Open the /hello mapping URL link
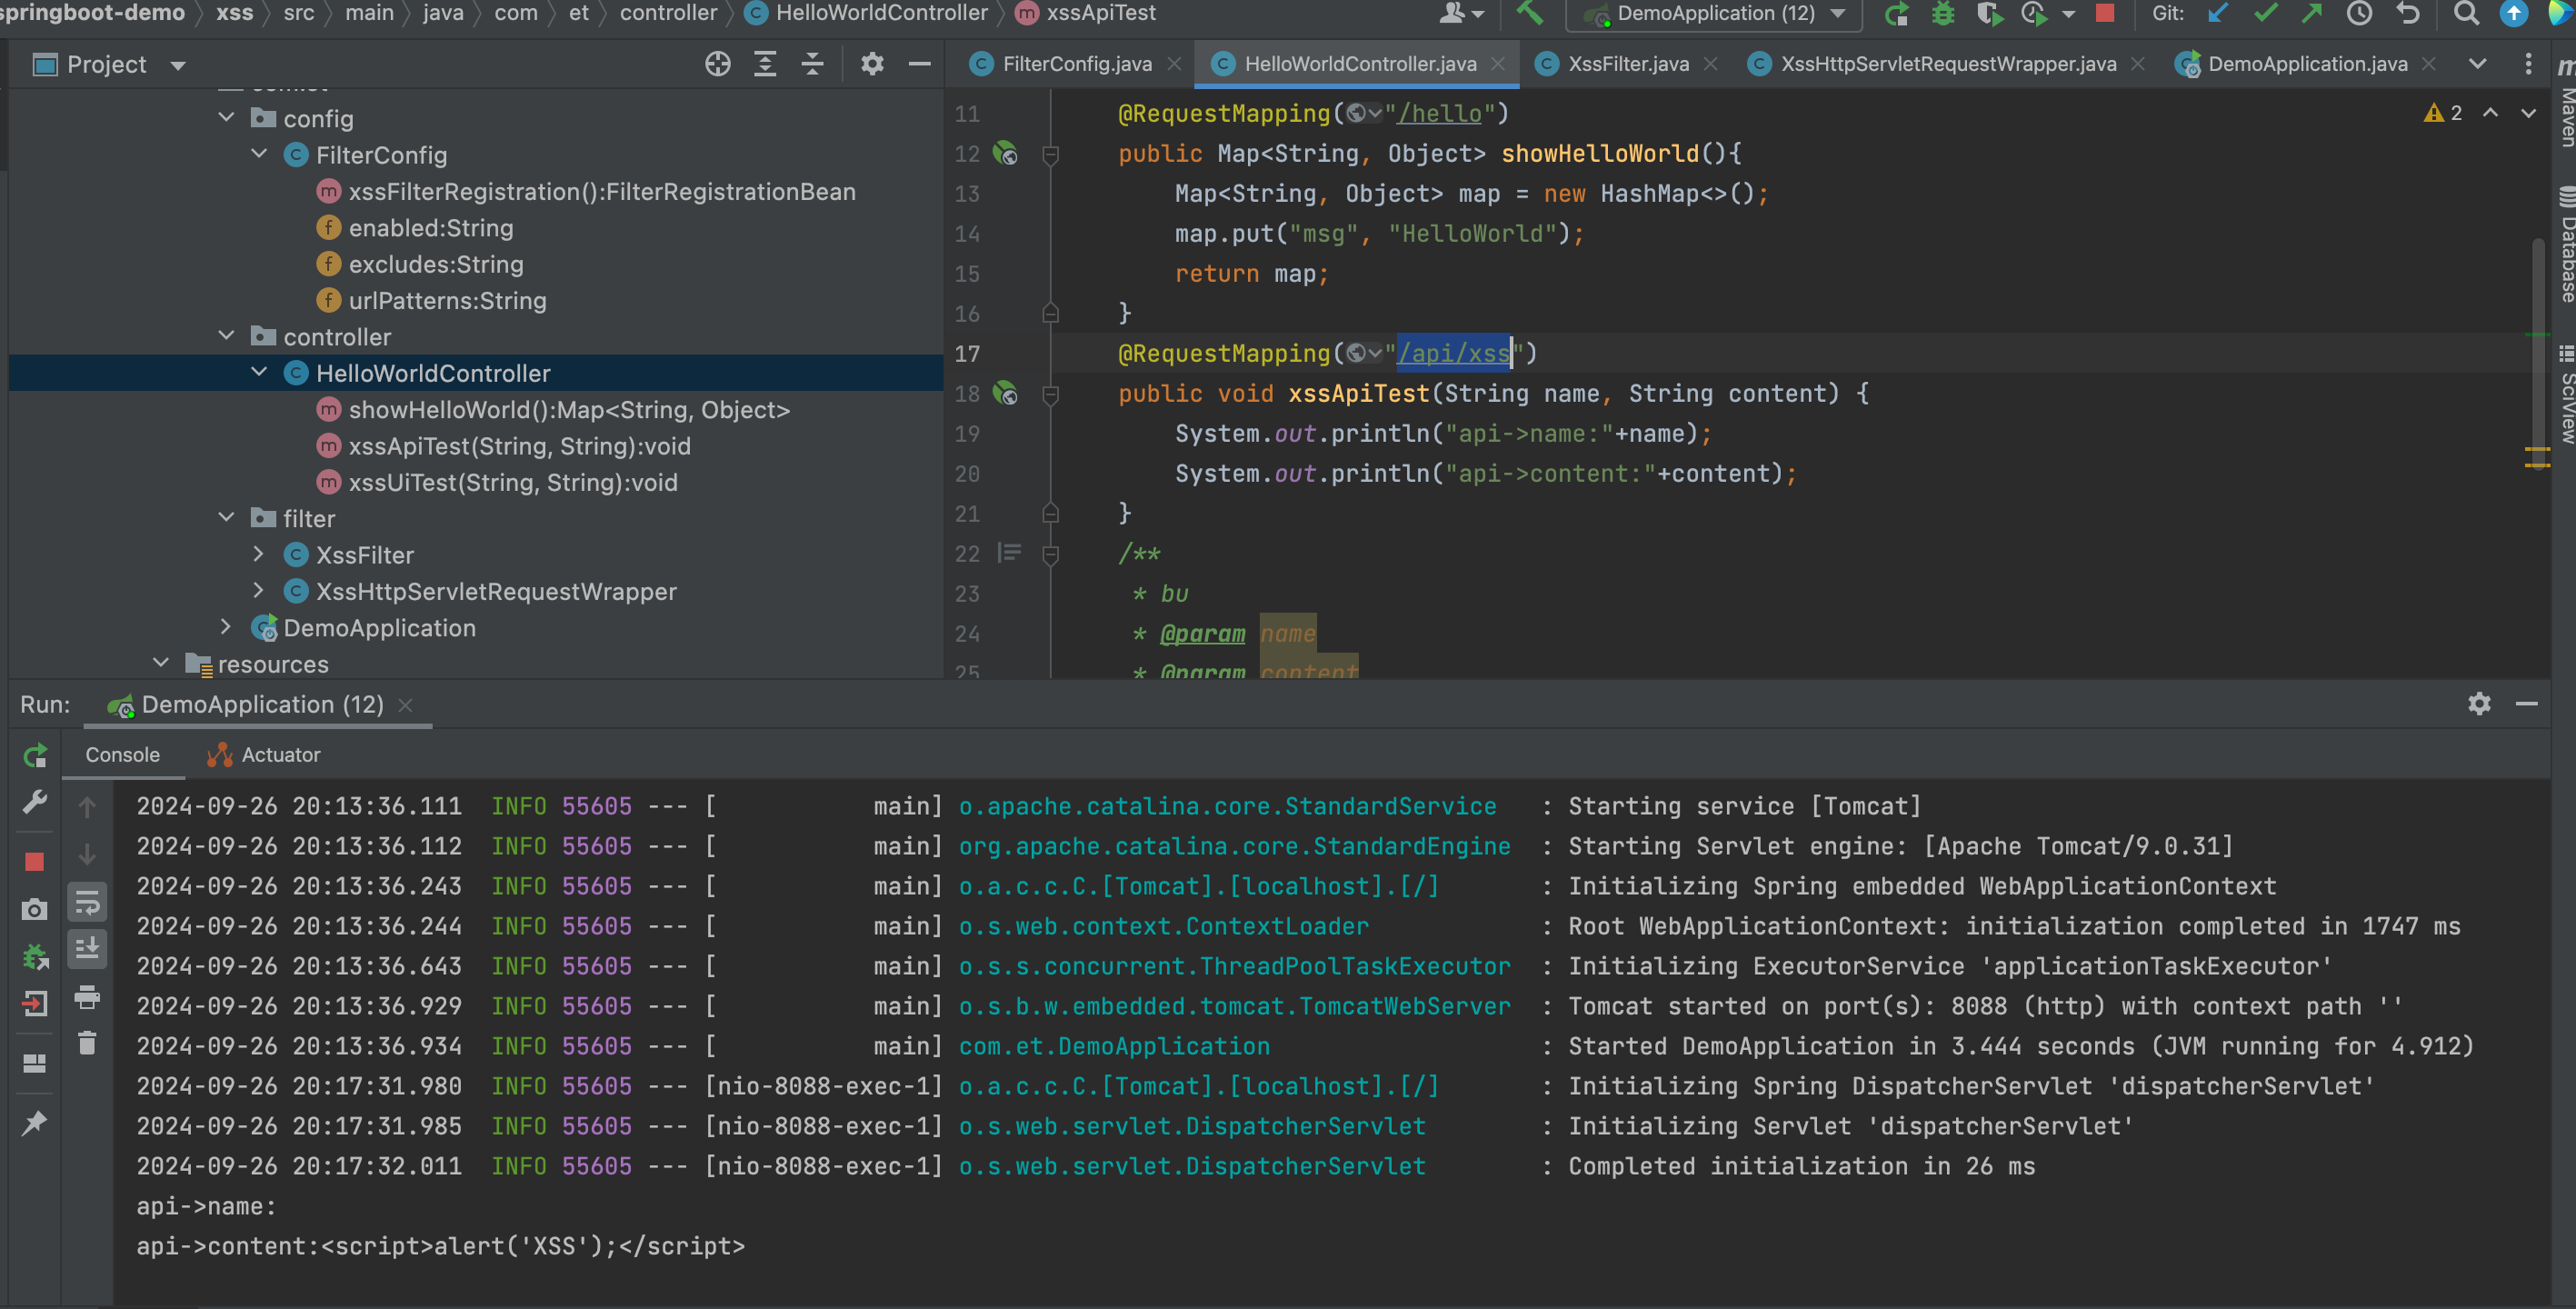Viewport: 2576px width, 1309px height. (x=1439, y=114)
